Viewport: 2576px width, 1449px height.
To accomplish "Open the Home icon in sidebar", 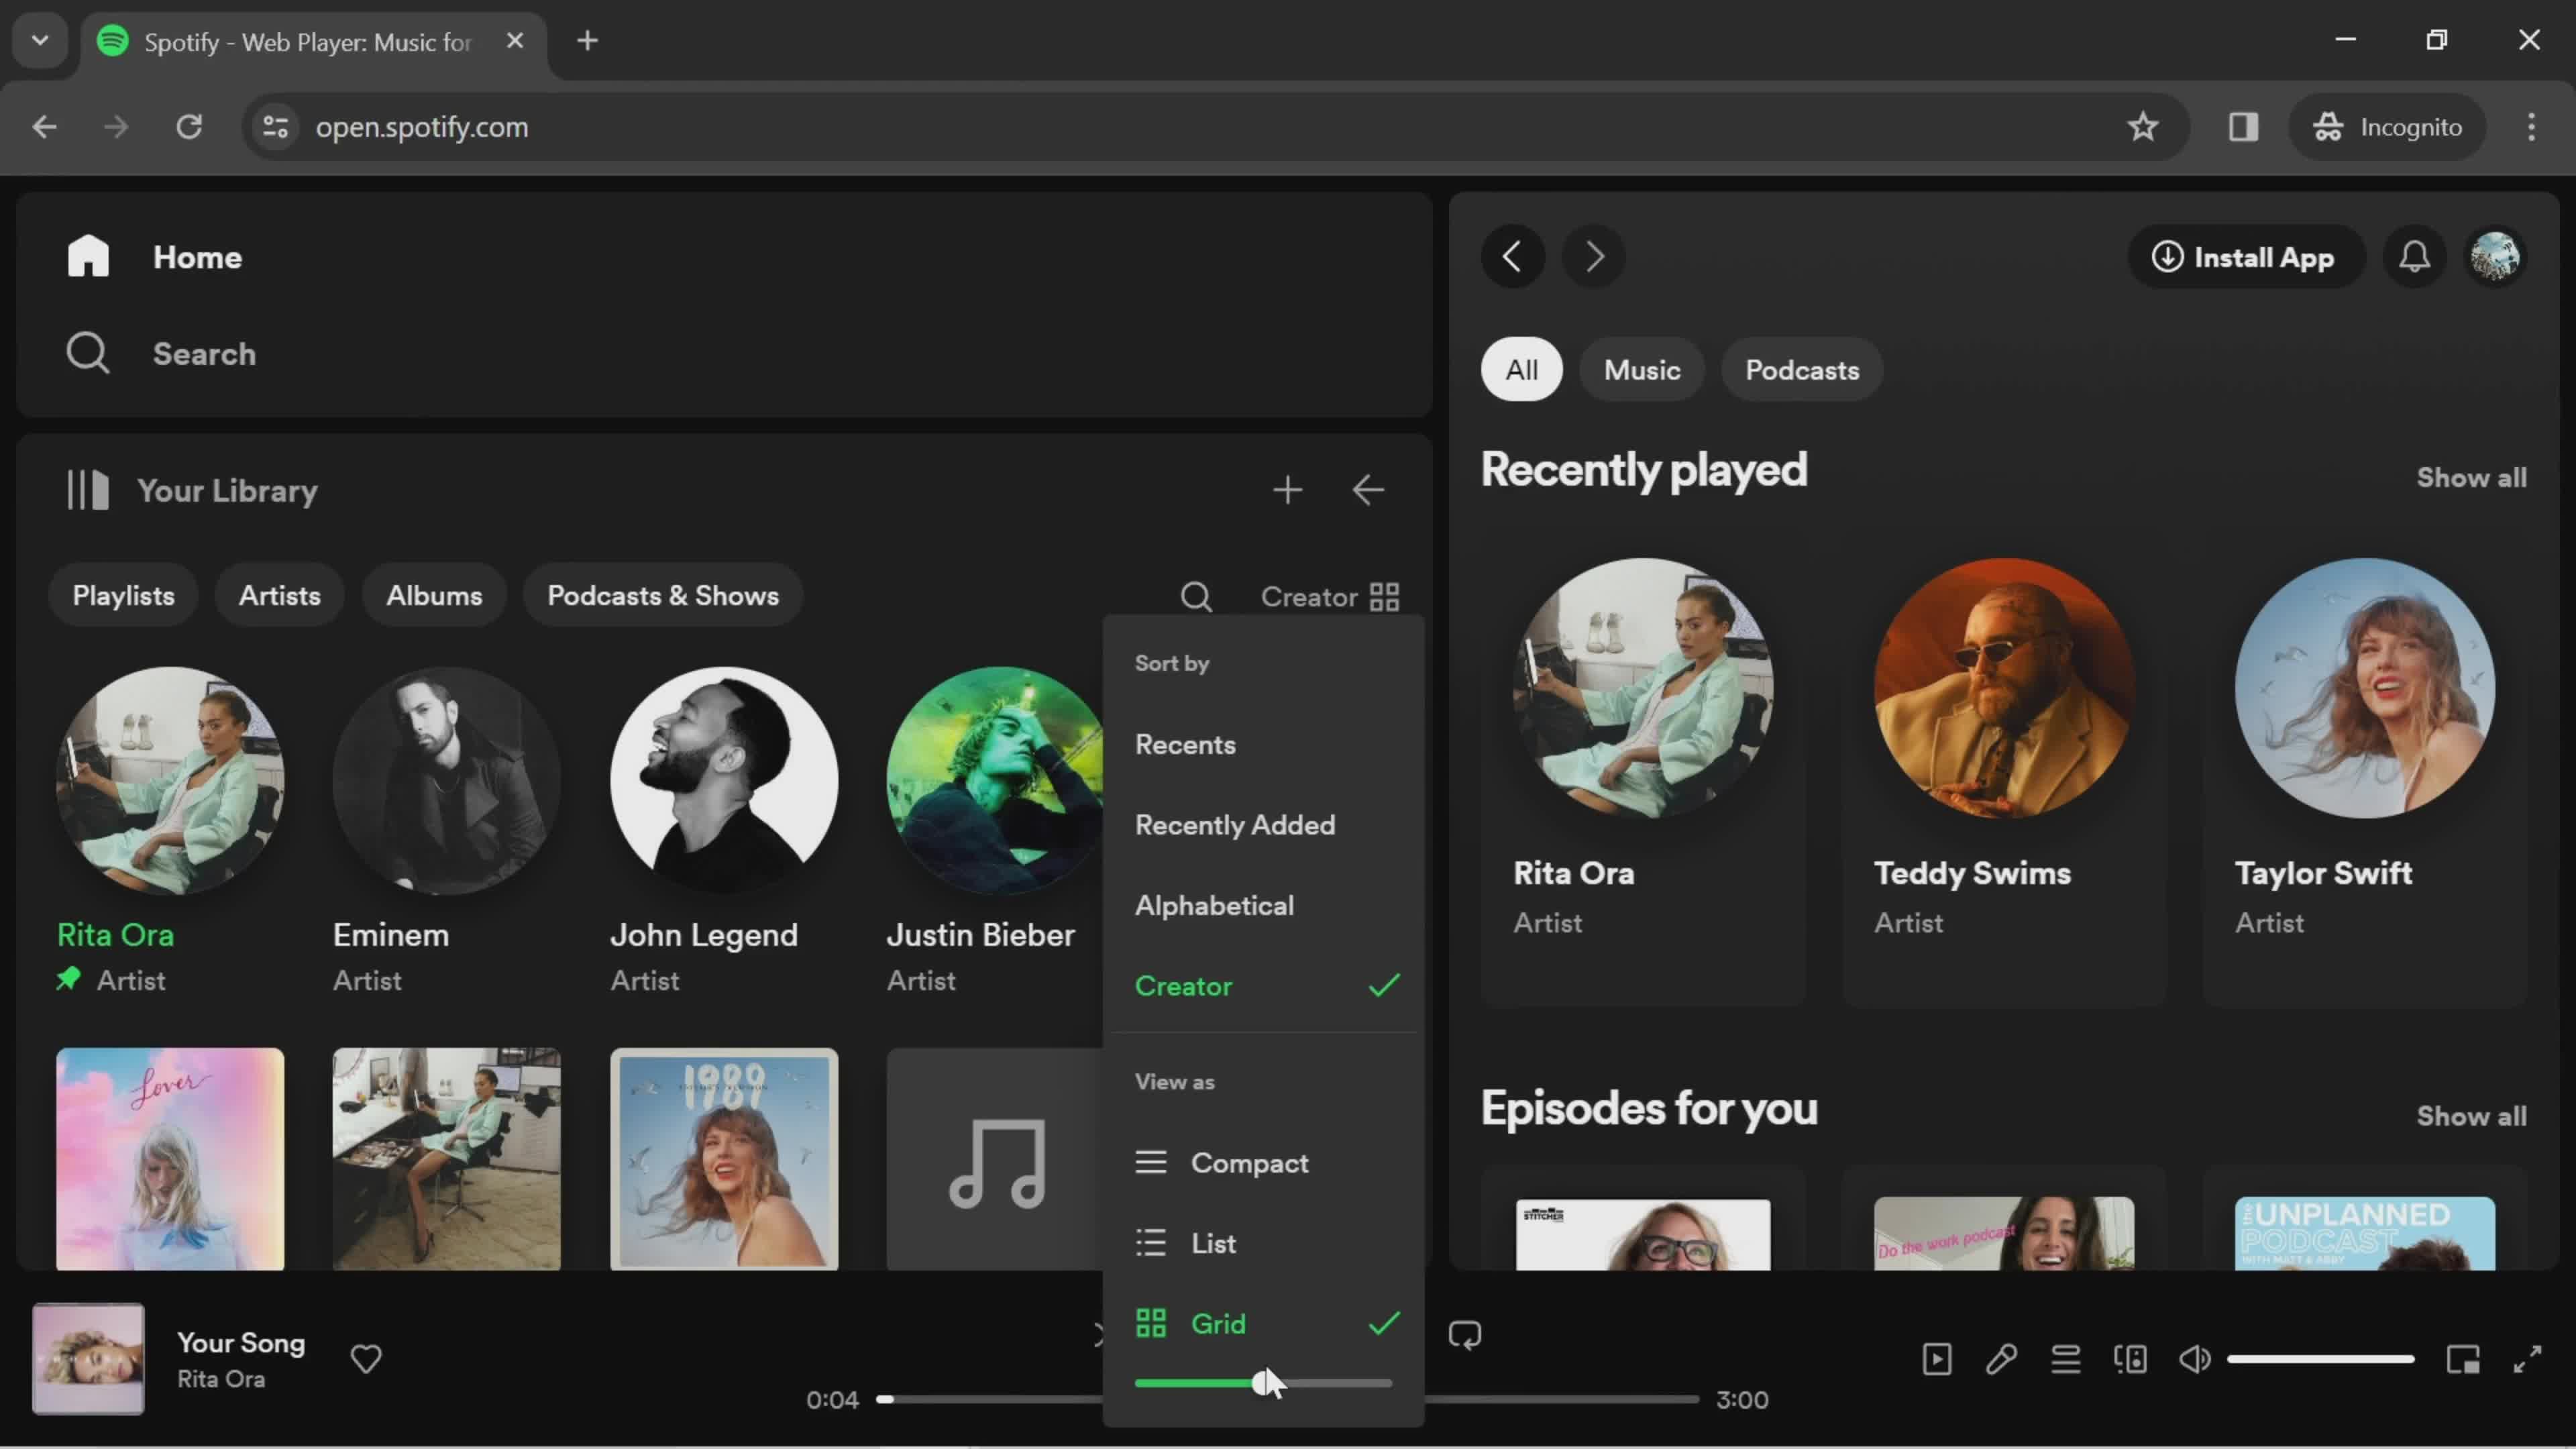I will click(88, 257).
